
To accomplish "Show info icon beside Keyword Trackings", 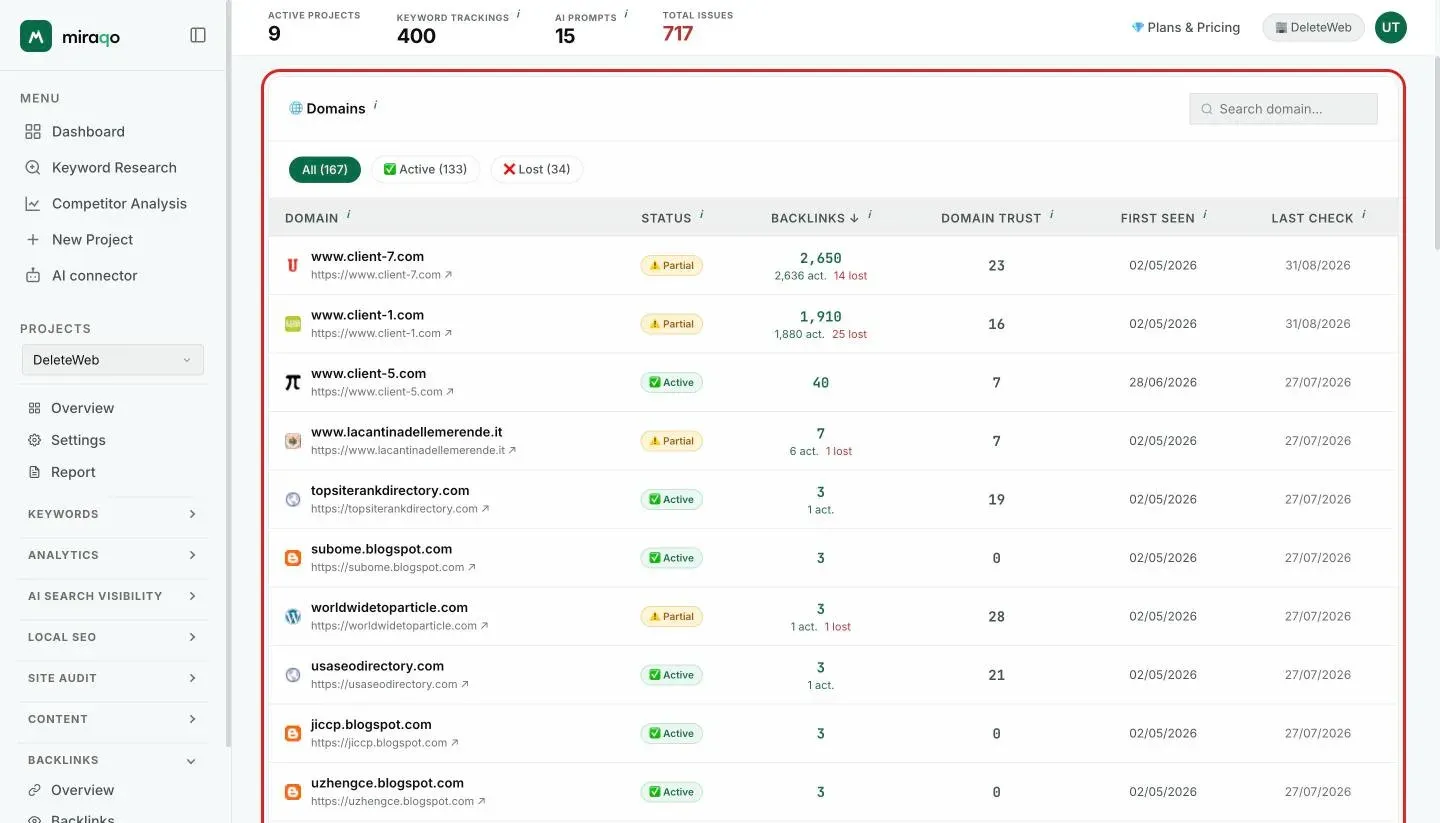I will [x=518, y=14].
